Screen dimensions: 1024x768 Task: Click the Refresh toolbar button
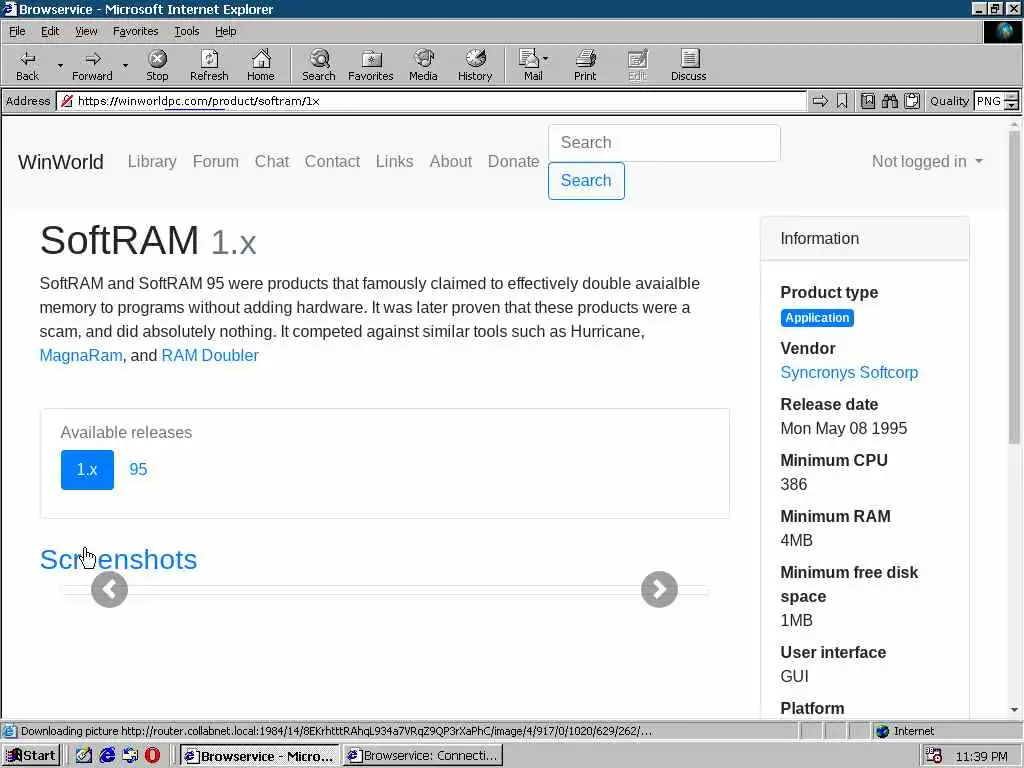tap(209, 65)
